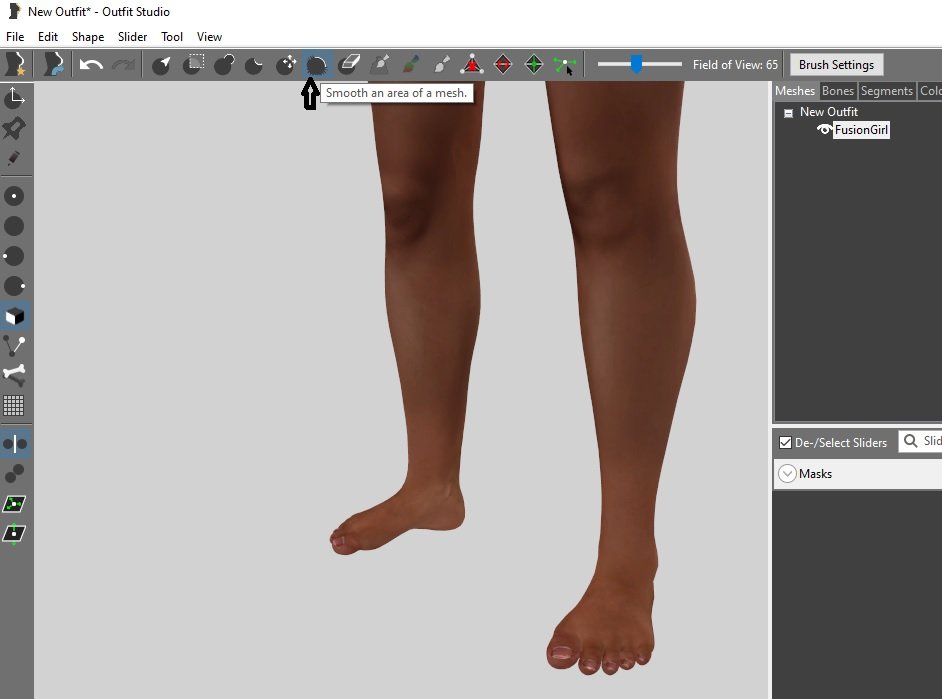Open the Segments tab
942x699 pixels.
click(886, 91)
